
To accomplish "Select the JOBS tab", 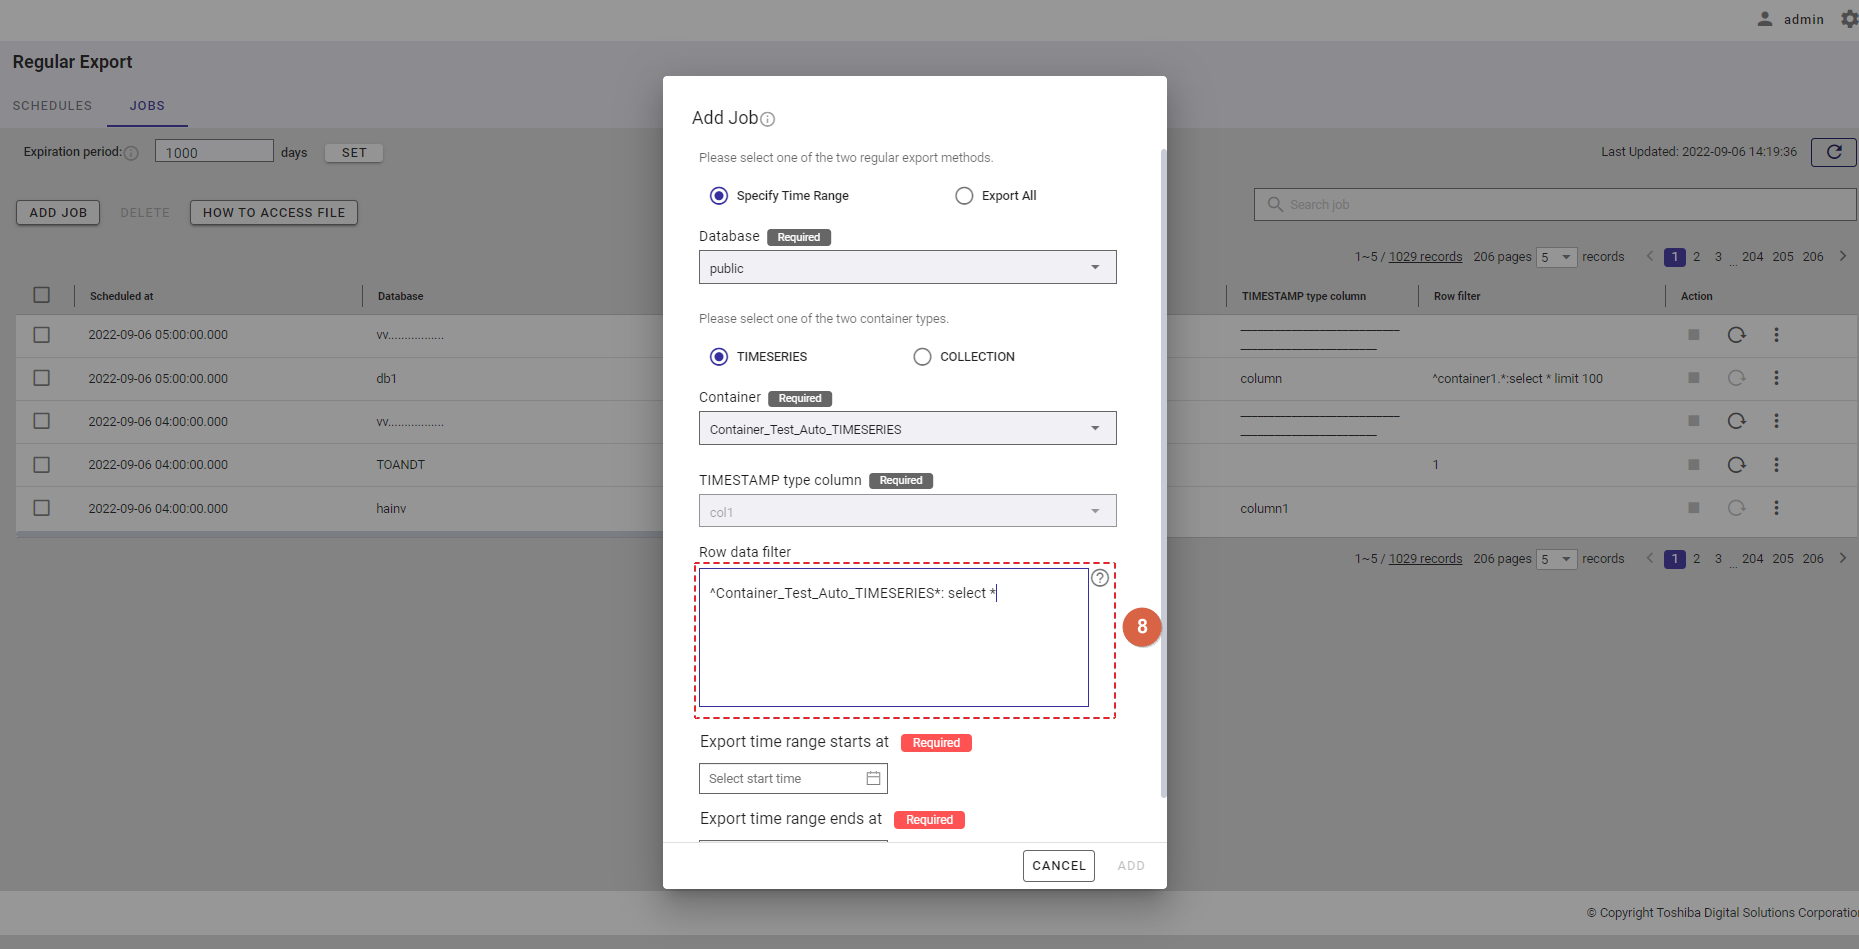I will click(147, 106).
